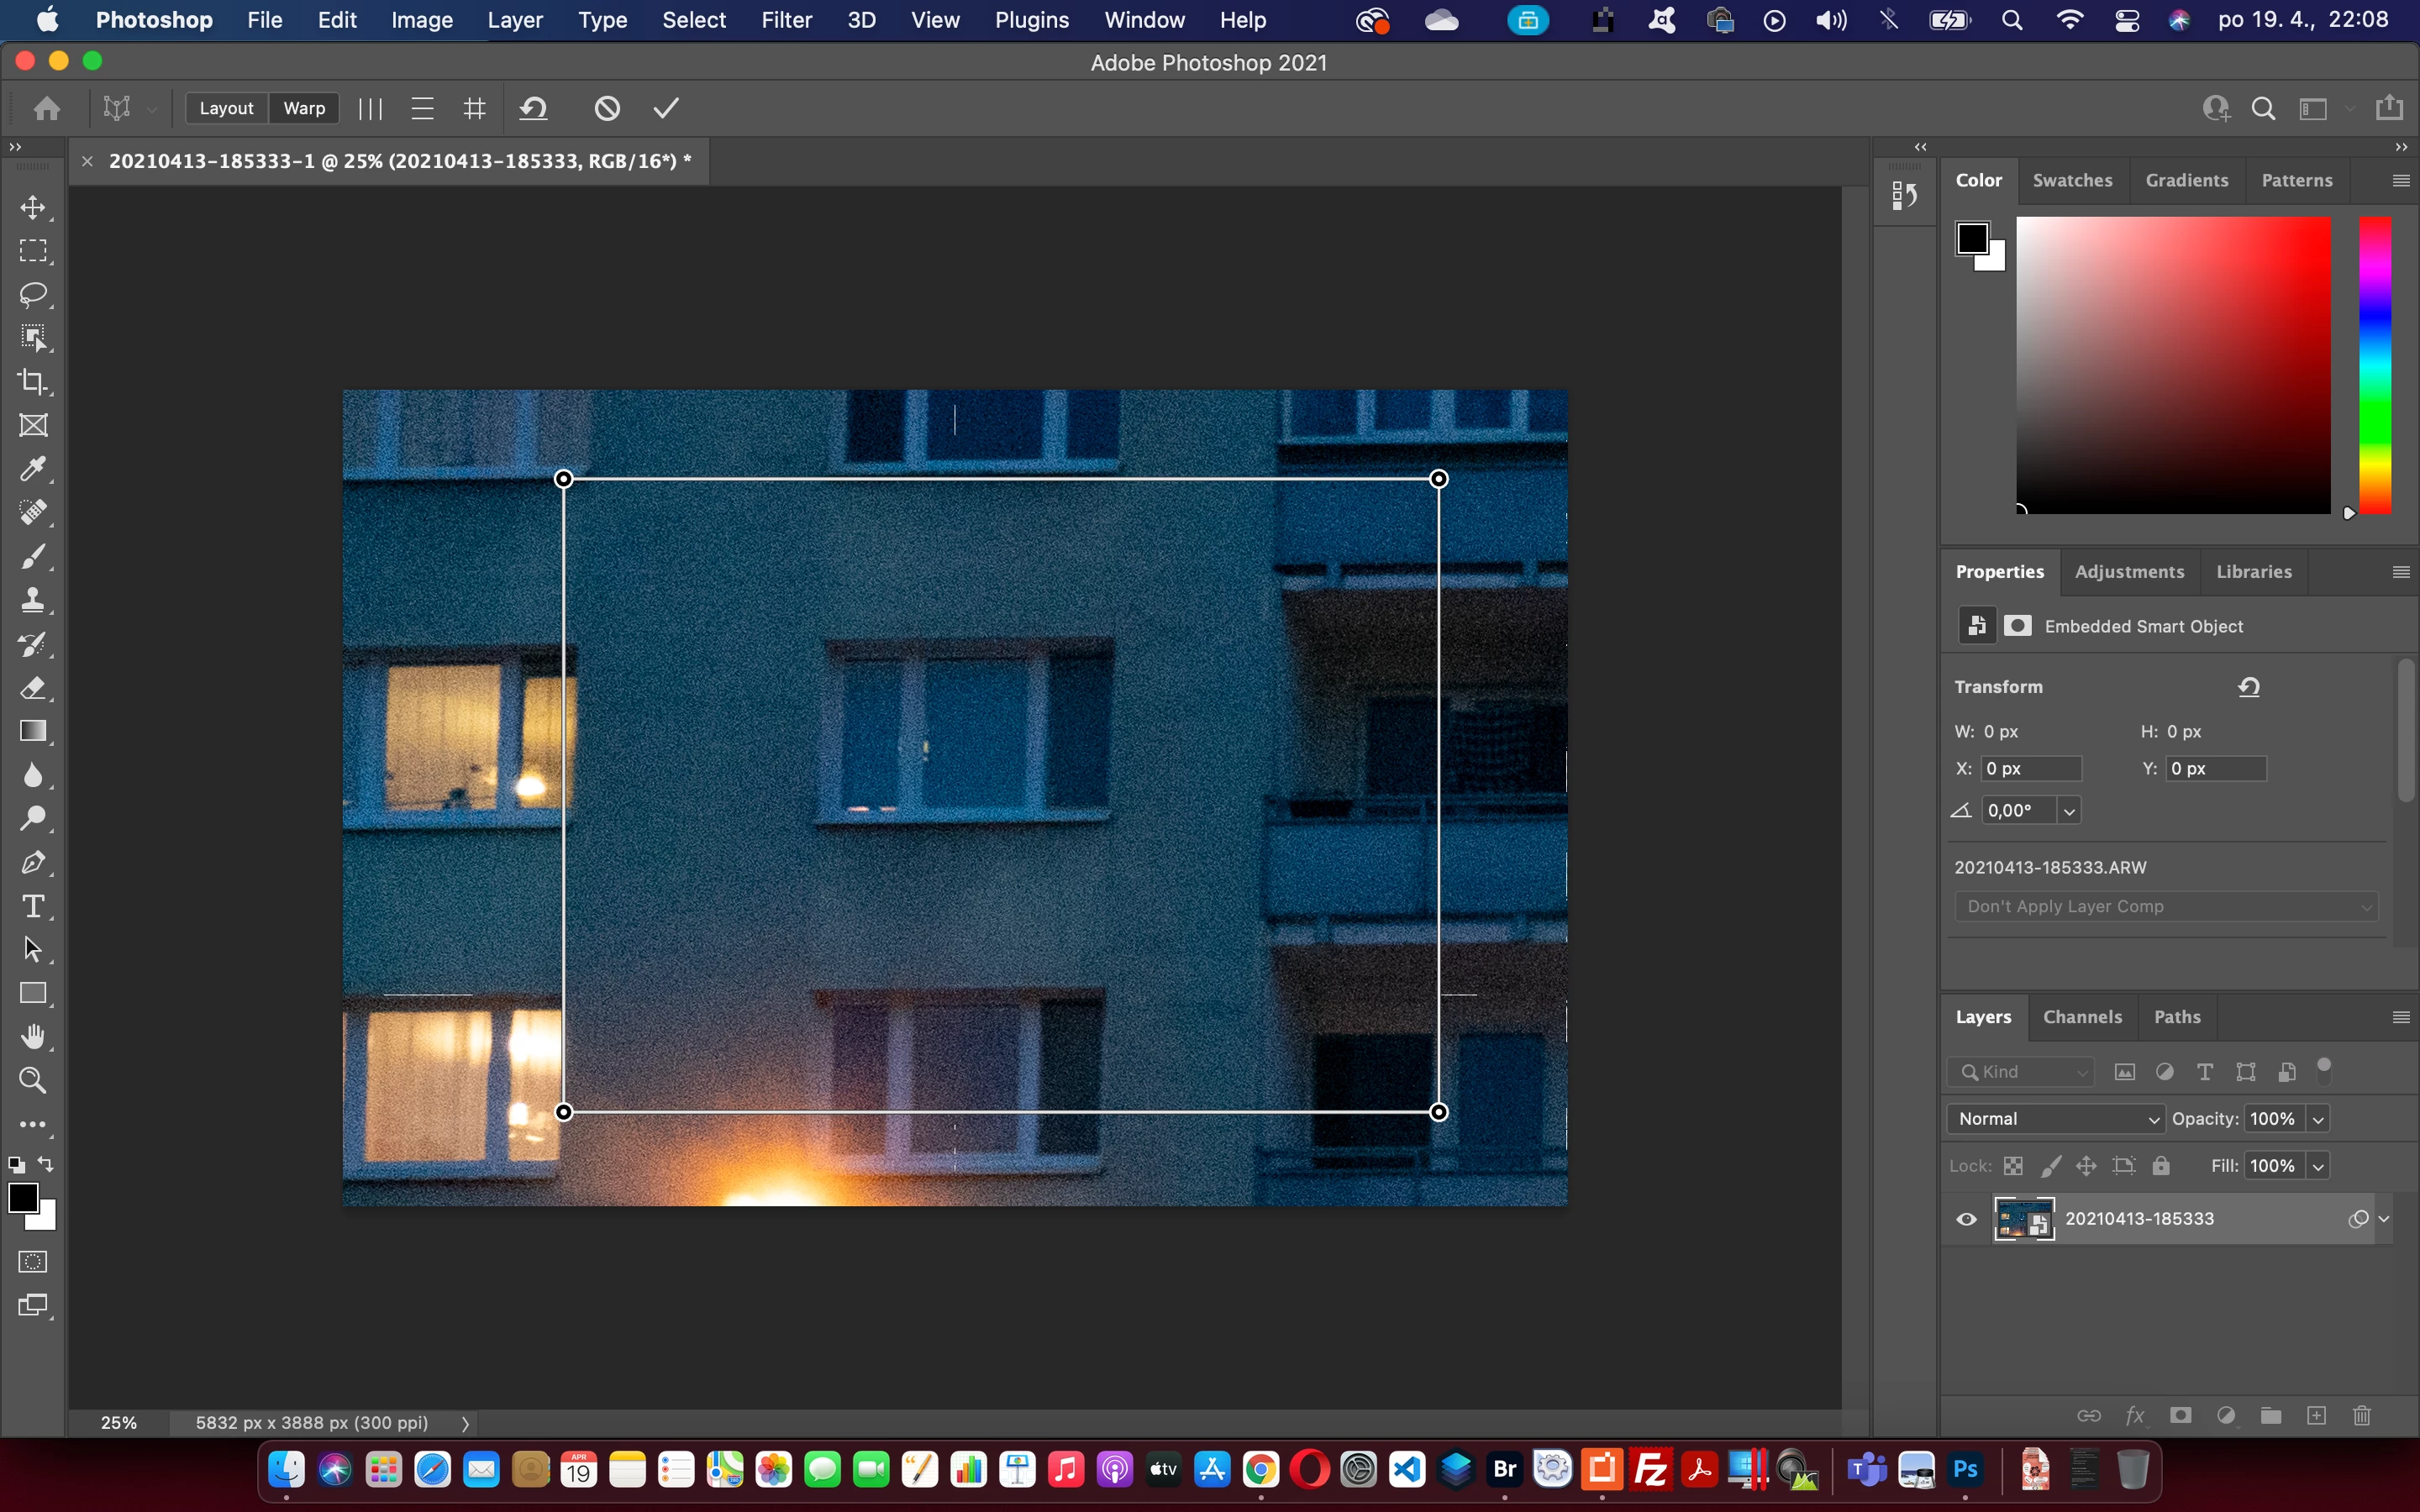The image size is (2420, 1512).
Task: Cancel the transform with the prohibition icon
Action: pyautogui.click(x=607, y=108)
